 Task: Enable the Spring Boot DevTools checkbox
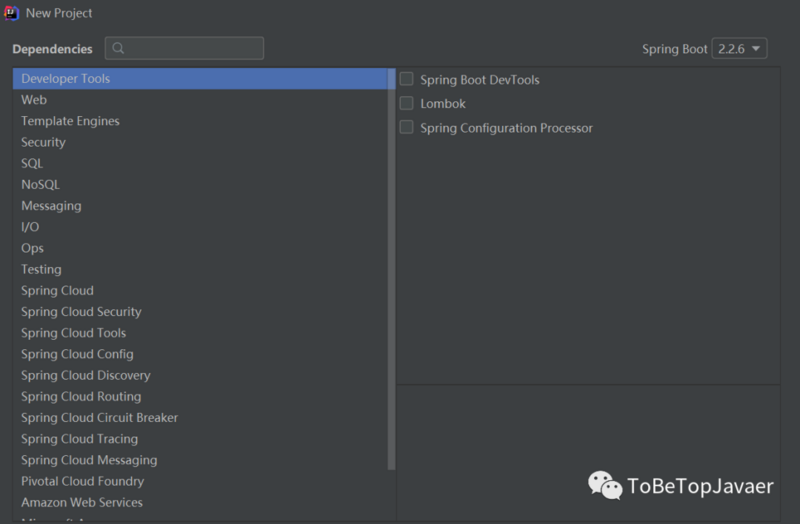tap(407, 79)
